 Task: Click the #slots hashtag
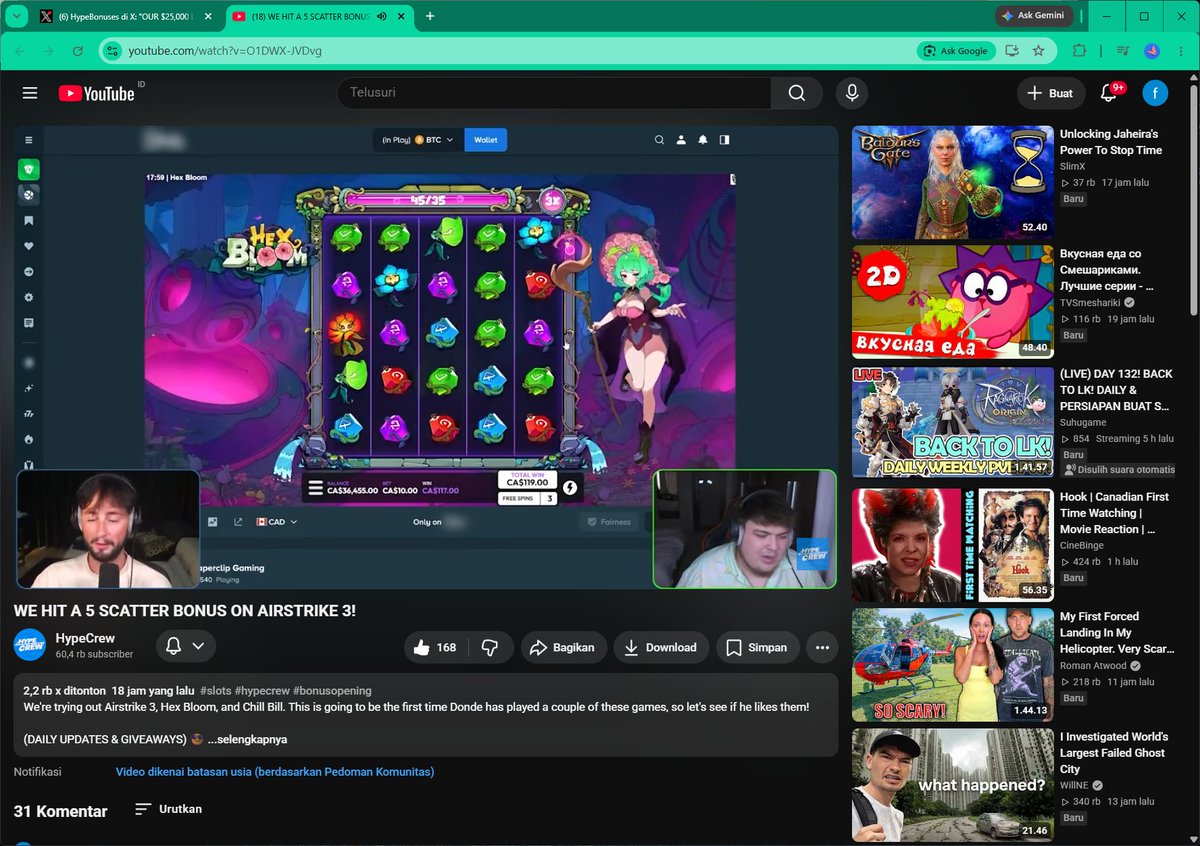click(x=218, y=691)
